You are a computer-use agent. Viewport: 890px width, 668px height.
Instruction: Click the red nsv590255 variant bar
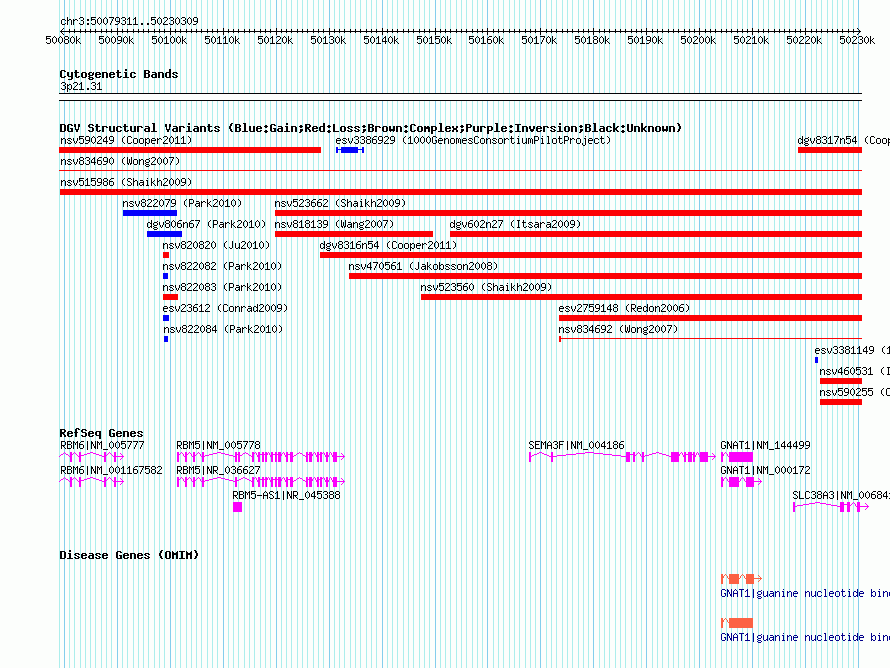(x=841, y=402)
